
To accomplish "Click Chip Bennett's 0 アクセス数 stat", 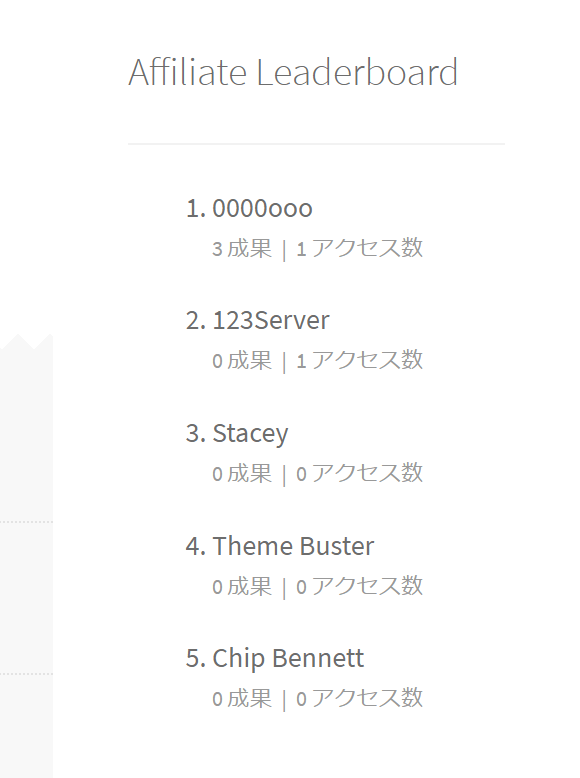I will [360, 699].
